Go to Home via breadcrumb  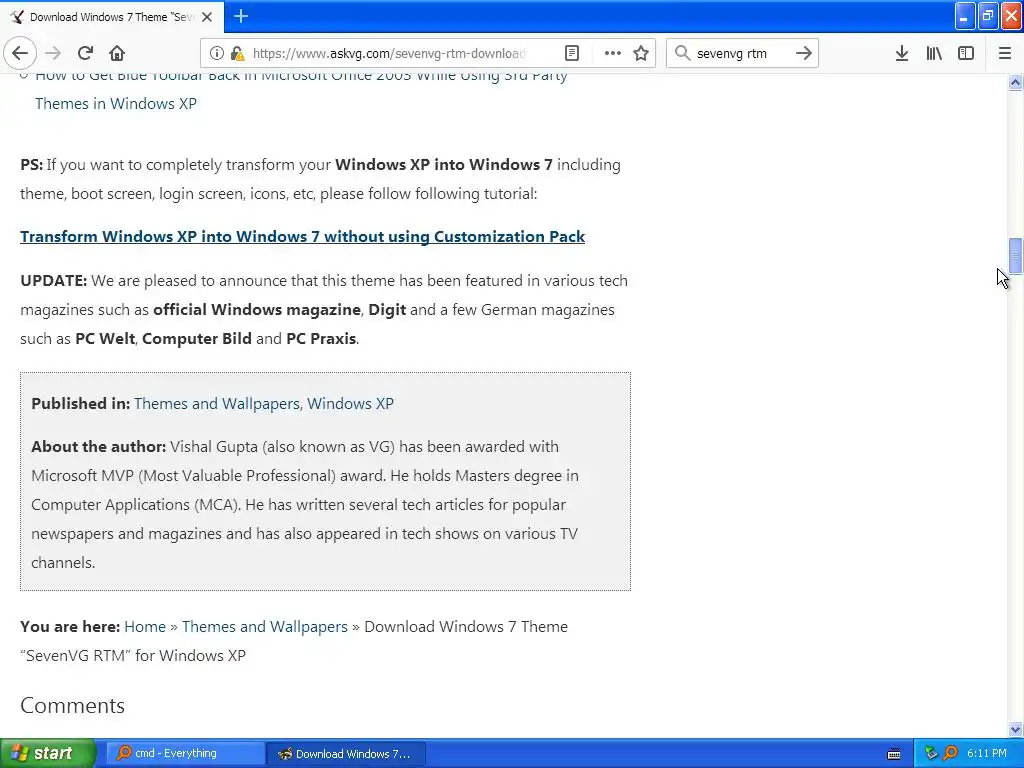(x=144, y=626)
